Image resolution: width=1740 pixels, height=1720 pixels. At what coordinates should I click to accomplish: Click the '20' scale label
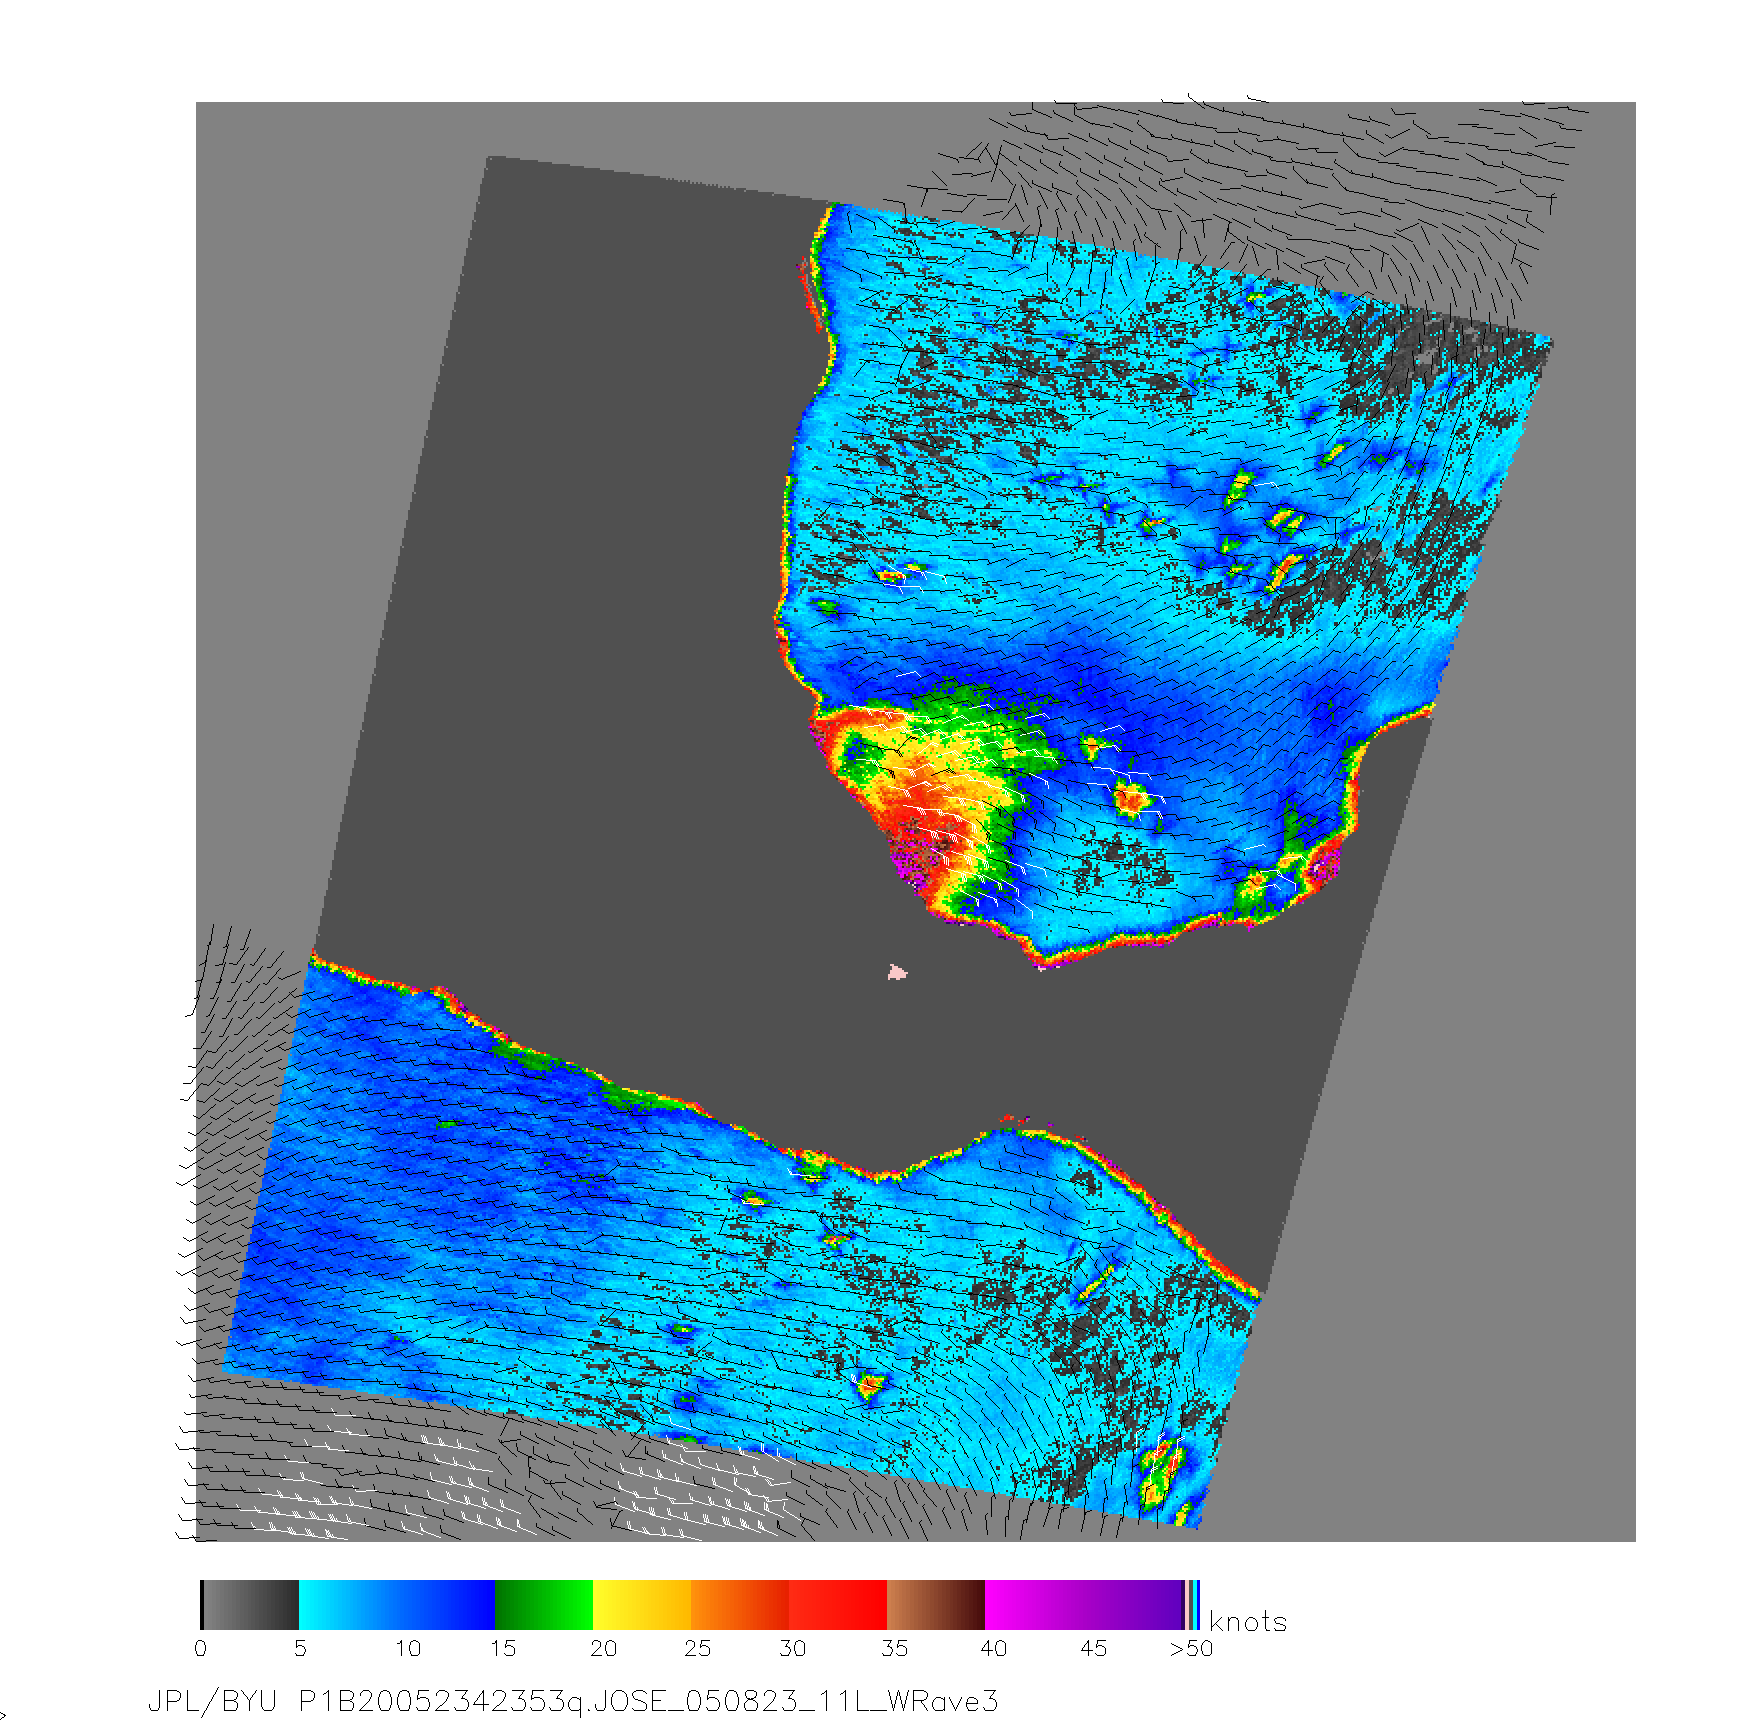[x=603, y=1648]
